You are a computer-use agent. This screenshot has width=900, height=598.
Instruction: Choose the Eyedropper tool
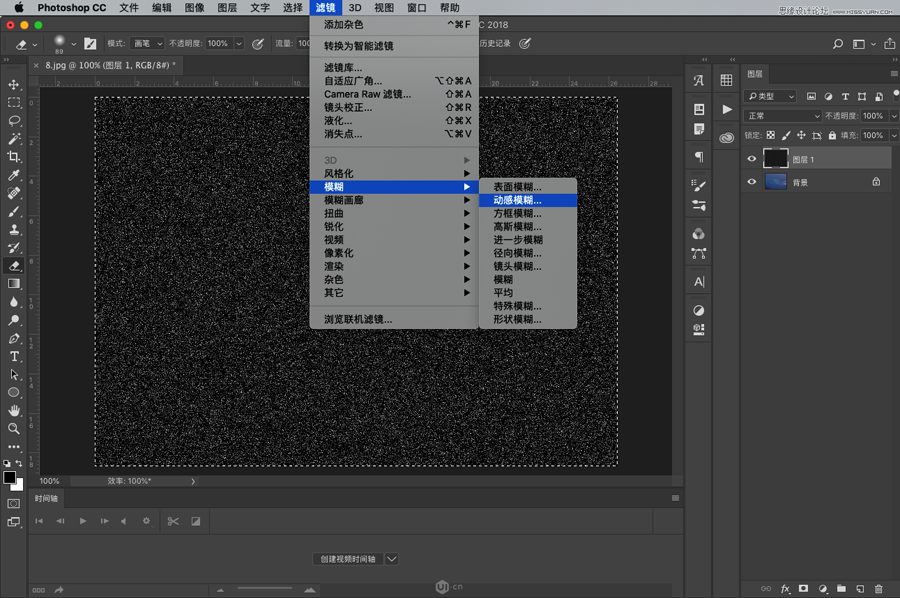14,175
